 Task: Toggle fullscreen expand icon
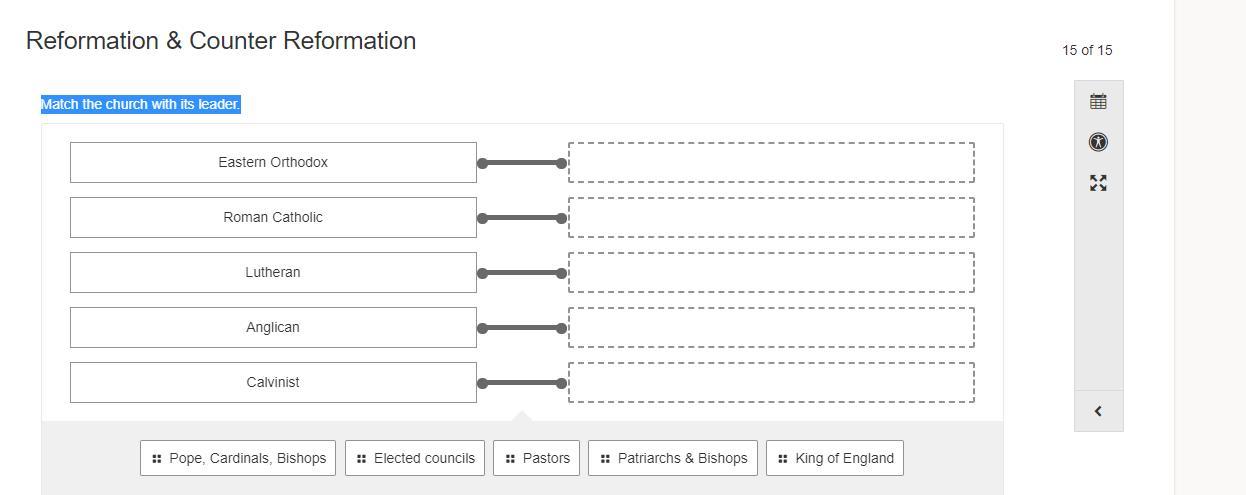click(1098, 183)
